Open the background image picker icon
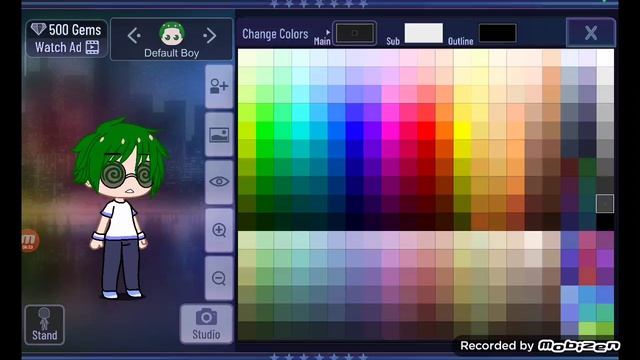Image resolution: width=640 pixels, height=360 pixels. (219, 135)
